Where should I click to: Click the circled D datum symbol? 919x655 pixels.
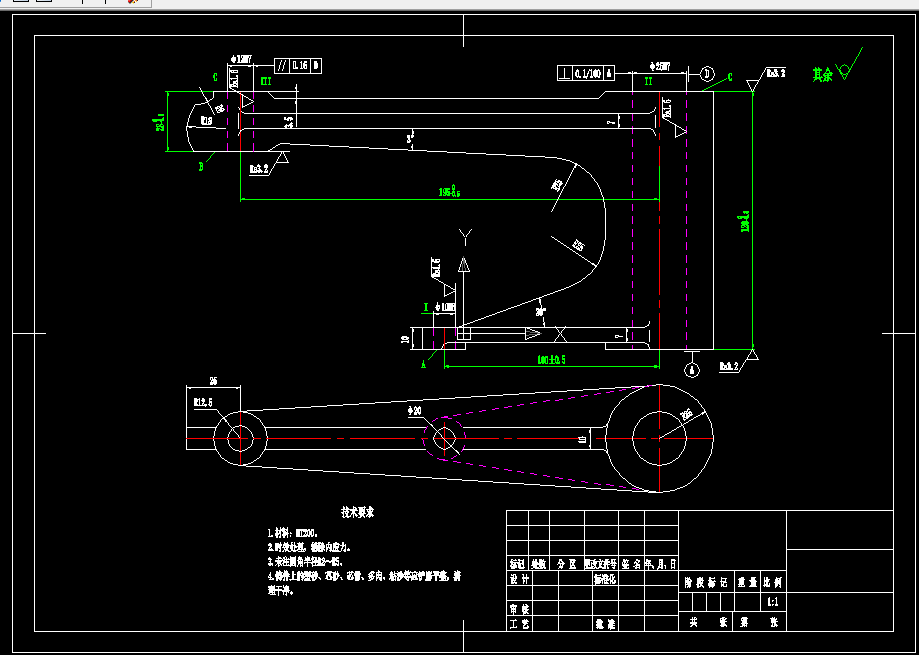click(x=707, y=74)
